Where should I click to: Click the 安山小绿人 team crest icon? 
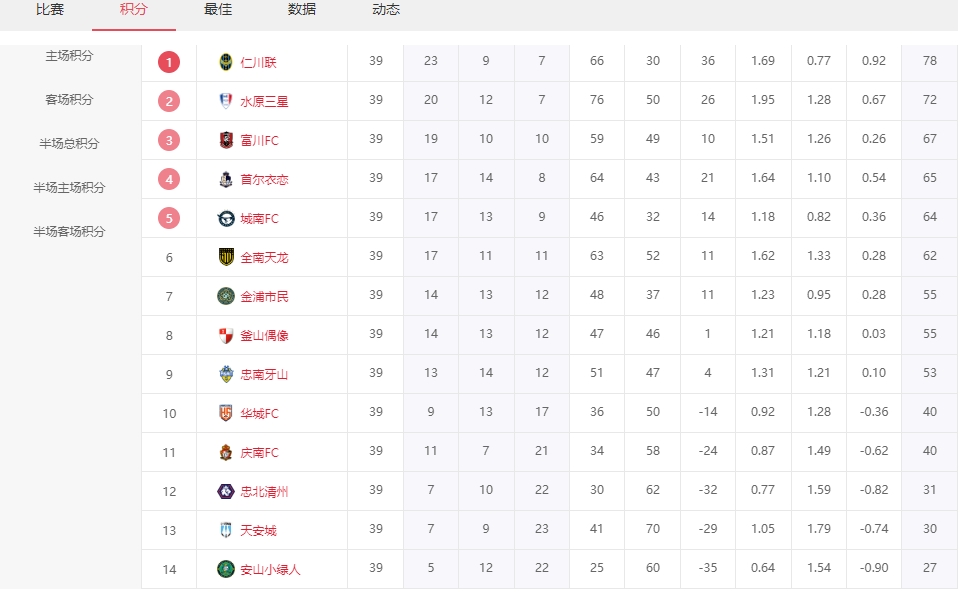pos(226,569)
